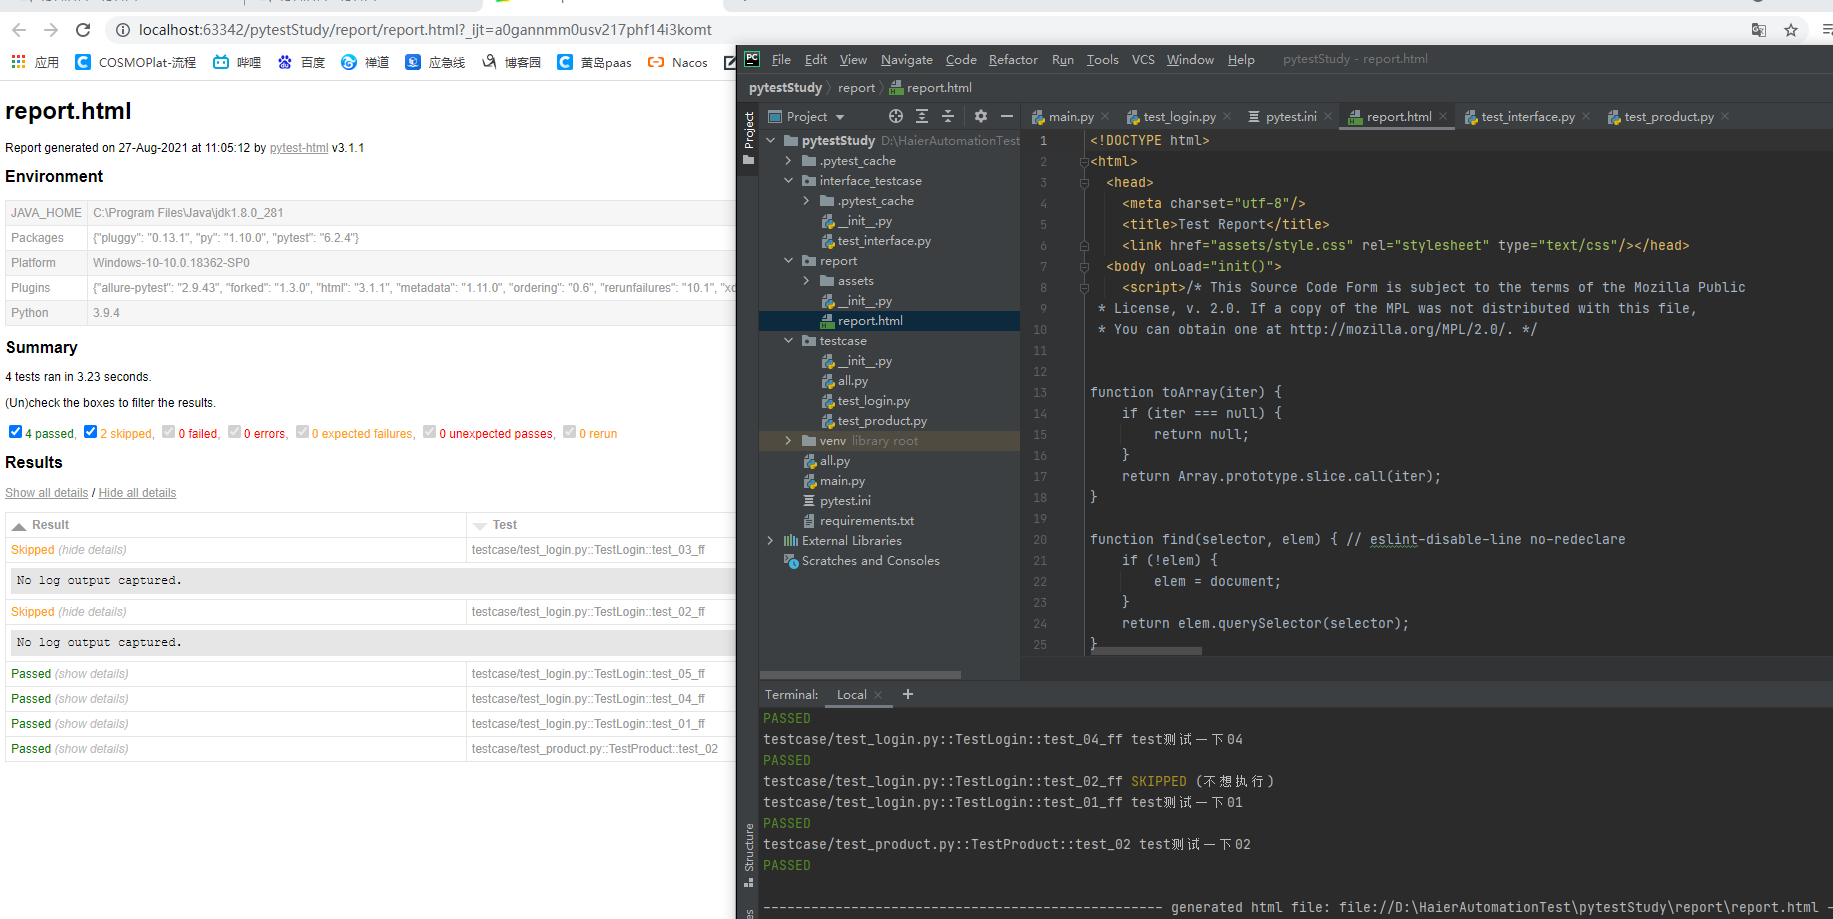Click the locate/select opened file target icon

[x=896, y=117]
